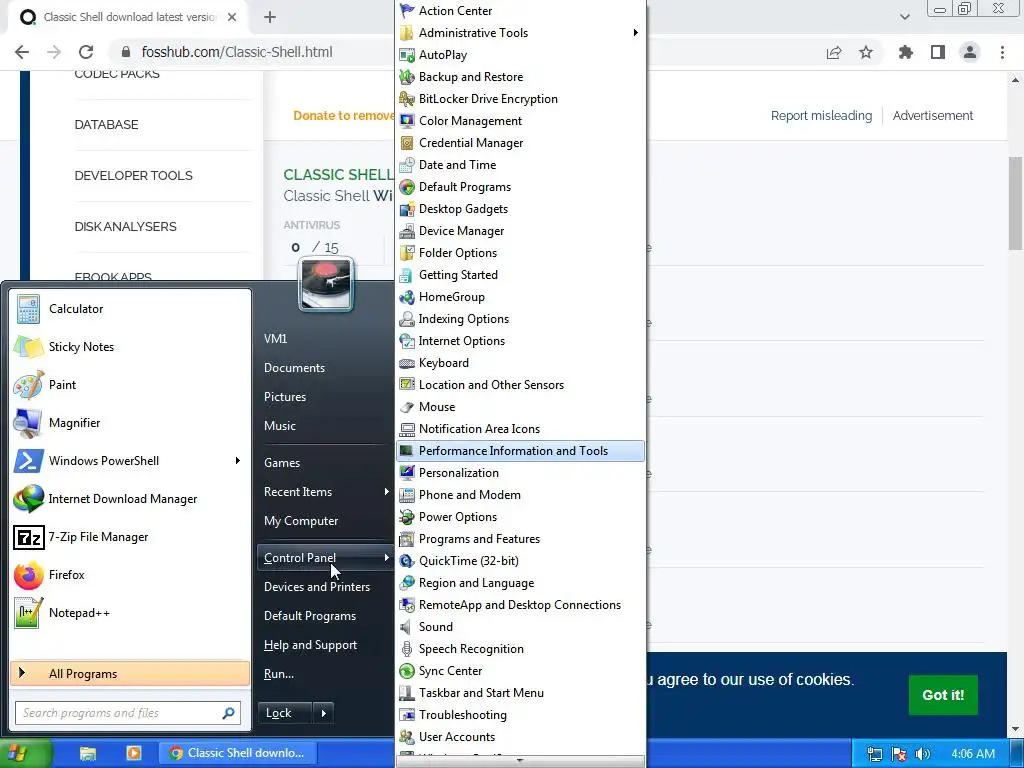Expand the Recent Items submenu arrow
1024x768 pixels.
pyautogui.click(x=387, y=492)
